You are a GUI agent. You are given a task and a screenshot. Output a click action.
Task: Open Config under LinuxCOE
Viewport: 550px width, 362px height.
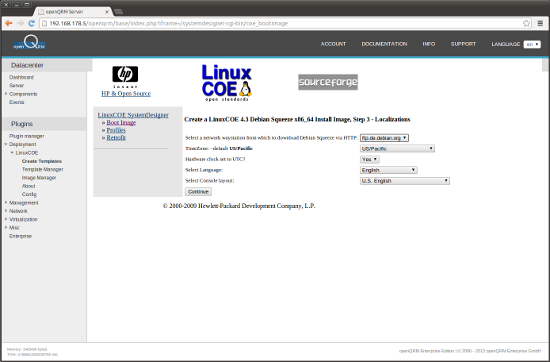pos(29,194)
